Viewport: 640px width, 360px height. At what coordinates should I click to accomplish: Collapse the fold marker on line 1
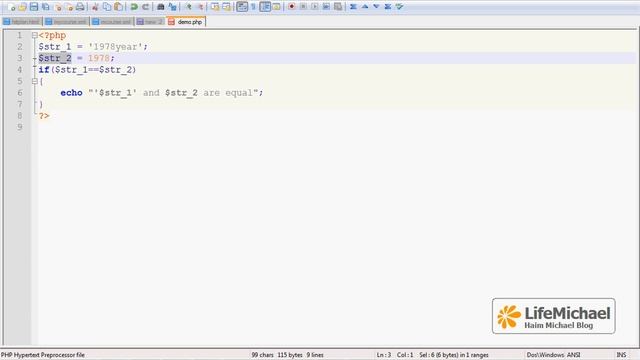click(x=35, y=36)
